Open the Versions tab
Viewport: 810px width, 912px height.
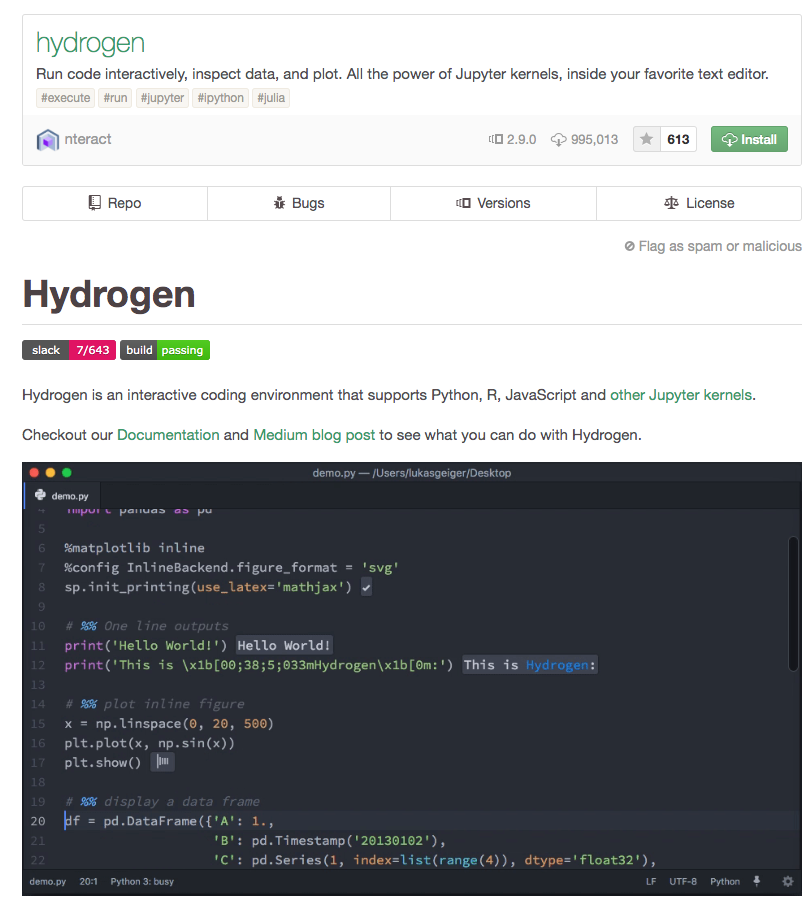coord(493,203)
